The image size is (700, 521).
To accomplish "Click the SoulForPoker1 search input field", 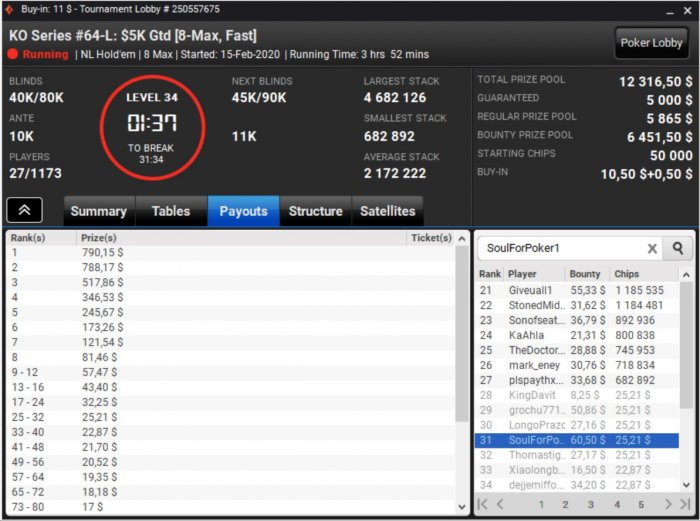I will [562, 248].
